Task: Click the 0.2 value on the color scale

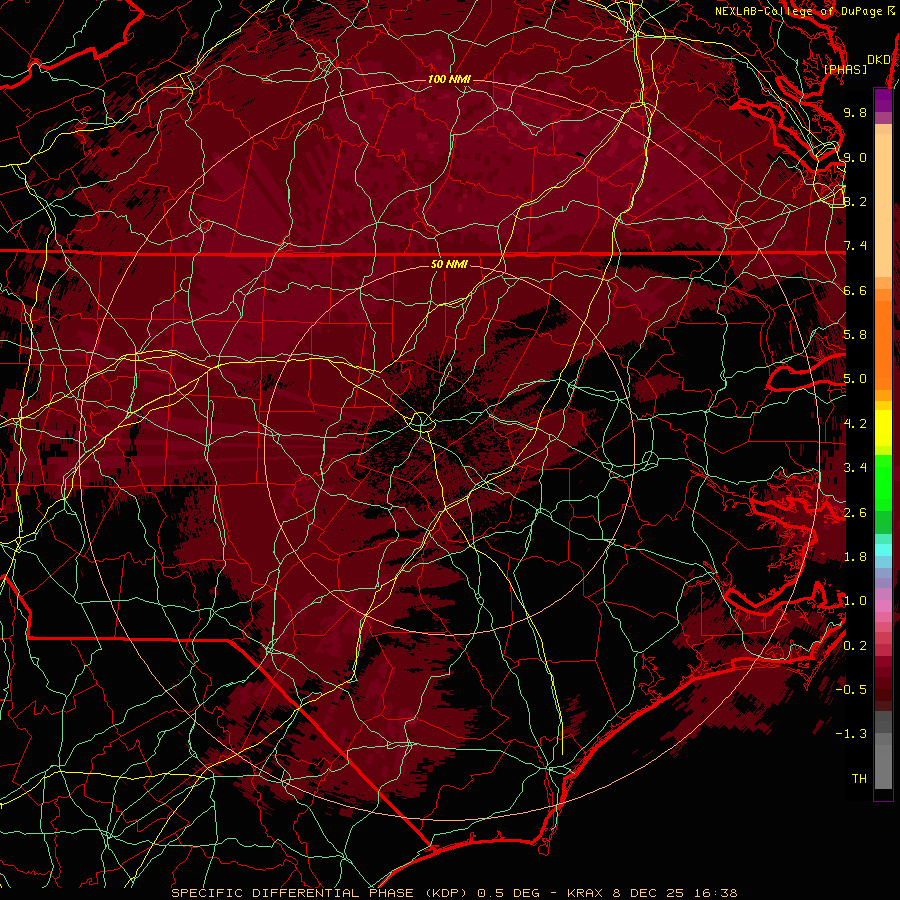Action: pyautogui.click(x=855, y=646)
